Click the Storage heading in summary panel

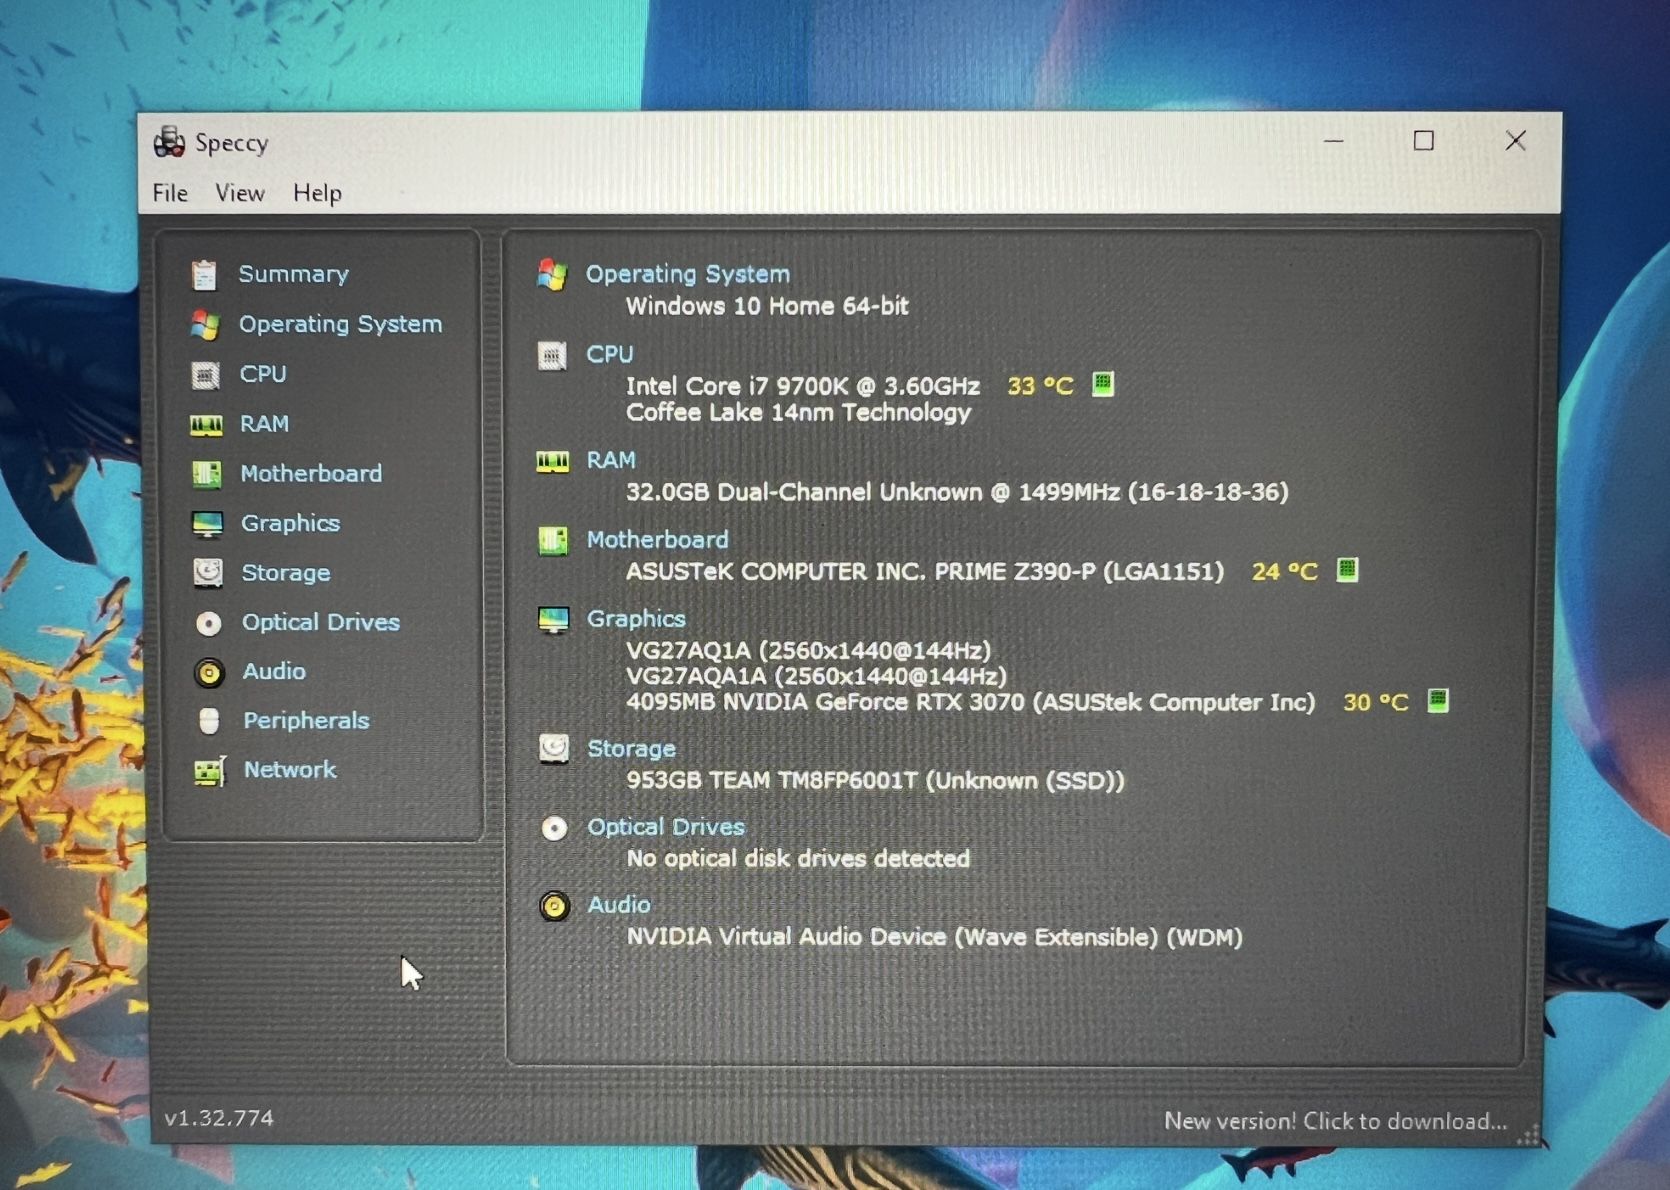[x=631, y=749]
